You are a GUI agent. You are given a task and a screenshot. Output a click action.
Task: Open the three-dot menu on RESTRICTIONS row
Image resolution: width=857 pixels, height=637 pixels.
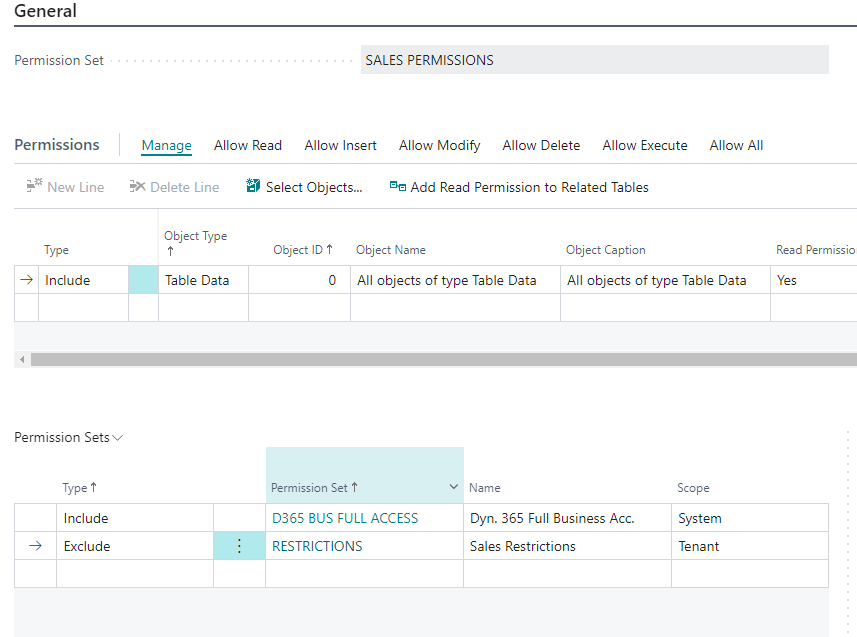point(239,546)
